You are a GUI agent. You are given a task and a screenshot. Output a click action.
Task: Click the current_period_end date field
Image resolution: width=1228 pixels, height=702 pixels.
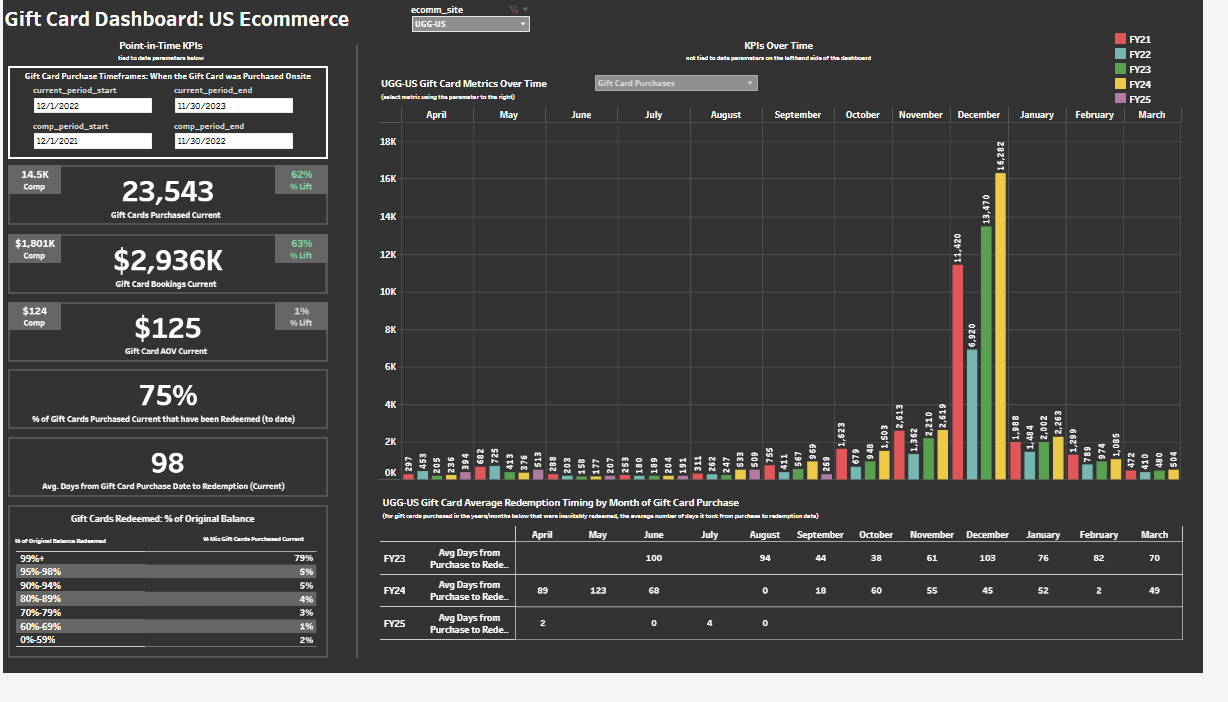(233, 105)
